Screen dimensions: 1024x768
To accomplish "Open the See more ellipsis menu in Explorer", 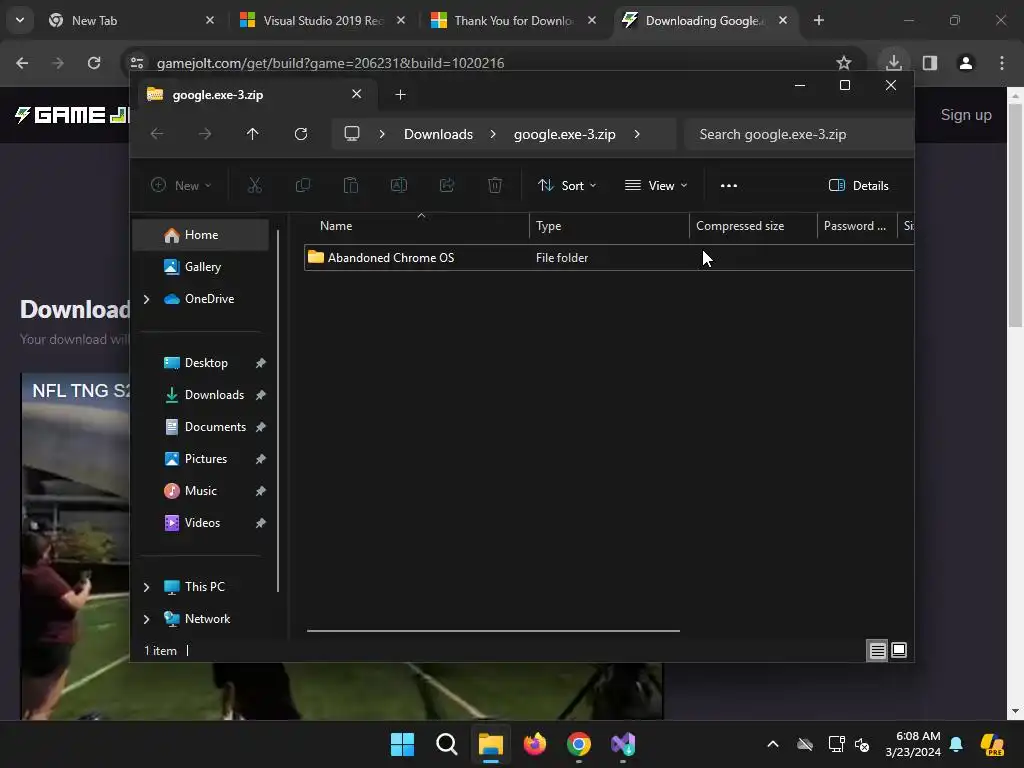I will pyautogui.click(x=729, y=185).
